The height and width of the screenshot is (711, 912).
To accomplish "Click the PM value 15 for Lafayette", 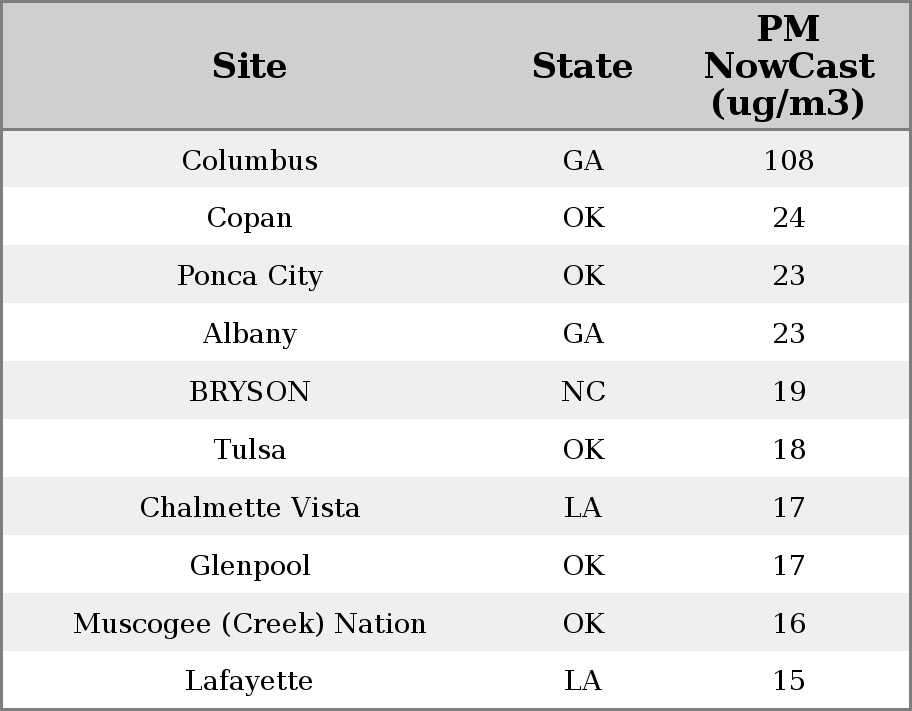I will coord(788,681).
